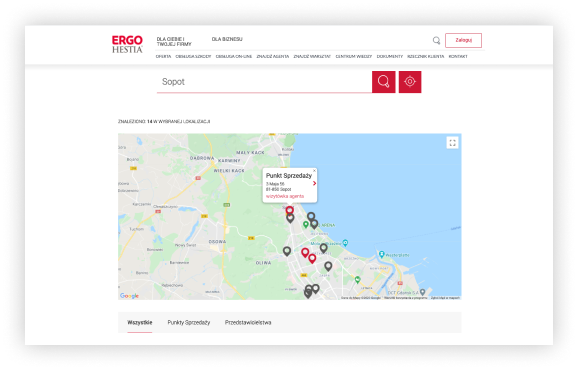Open the Kontakt menu item
Image resolution: width=578 pixels, height=370 pixels.
[458, 56]
